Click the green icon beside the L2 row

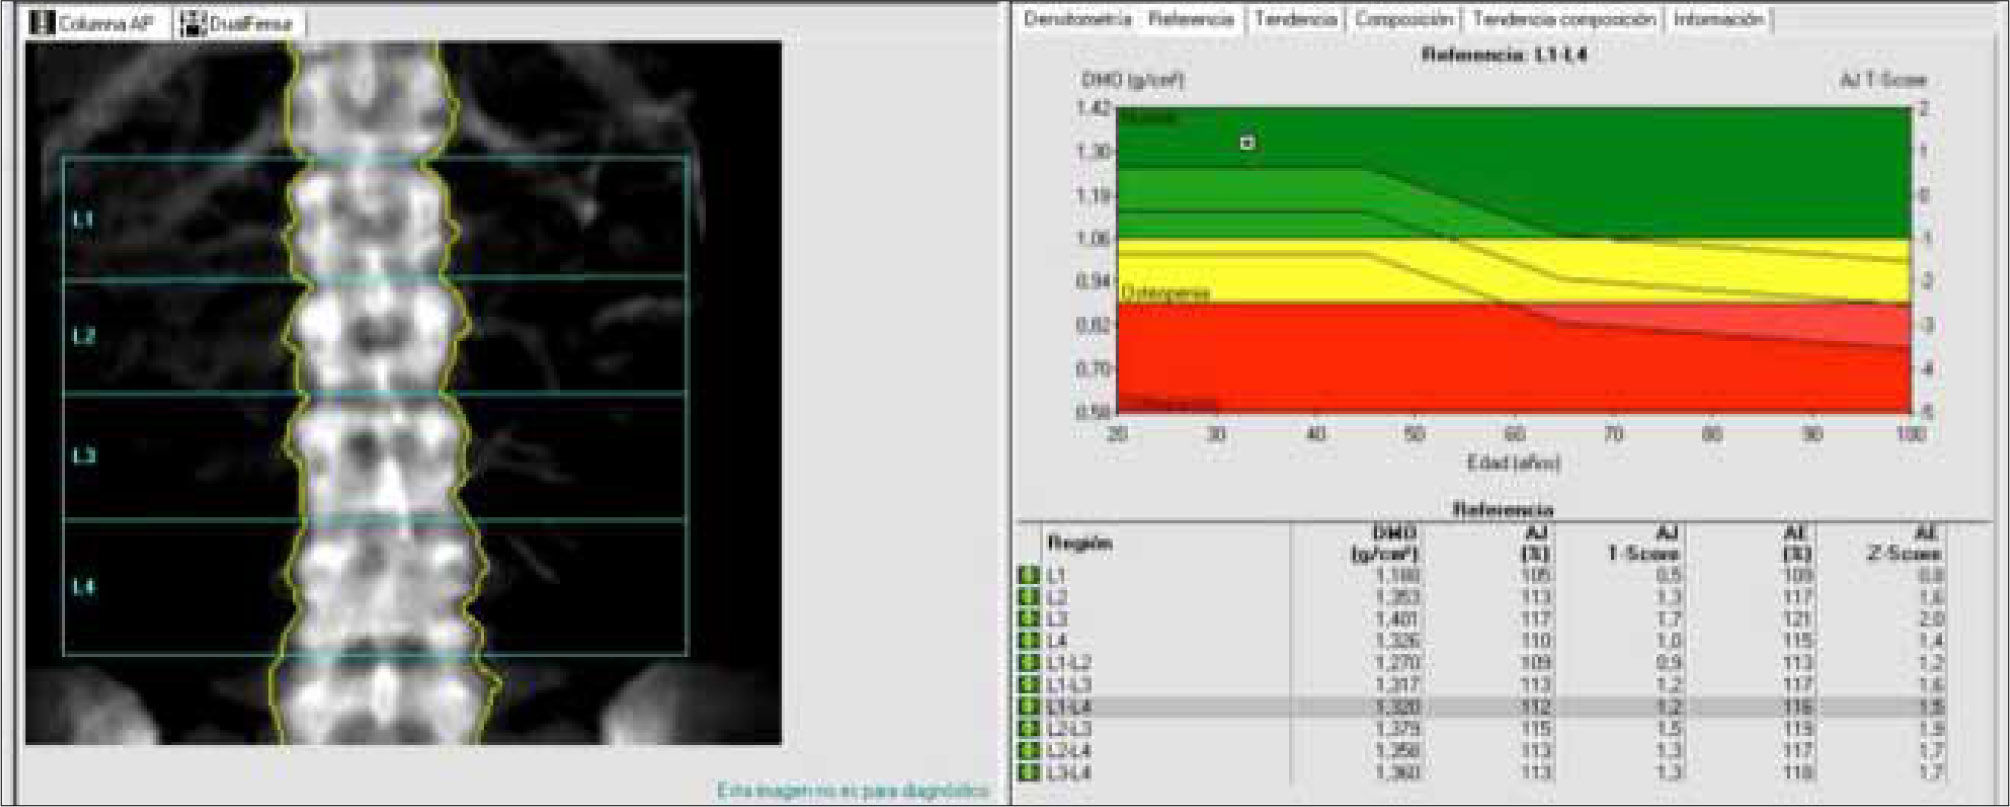point(1028,598)
